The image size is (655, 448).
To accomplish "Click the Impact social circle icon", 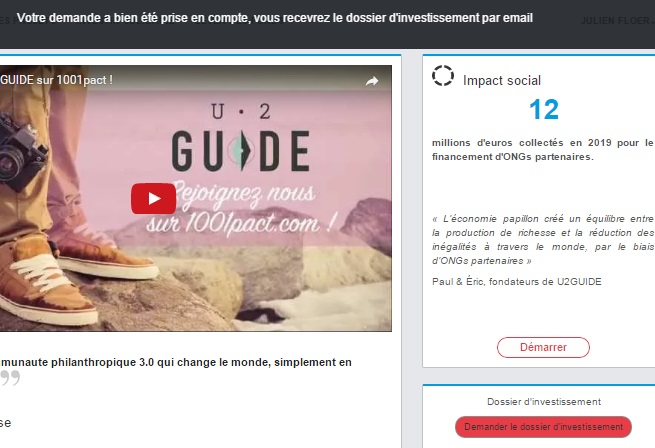I will click(x=443, y=76).
